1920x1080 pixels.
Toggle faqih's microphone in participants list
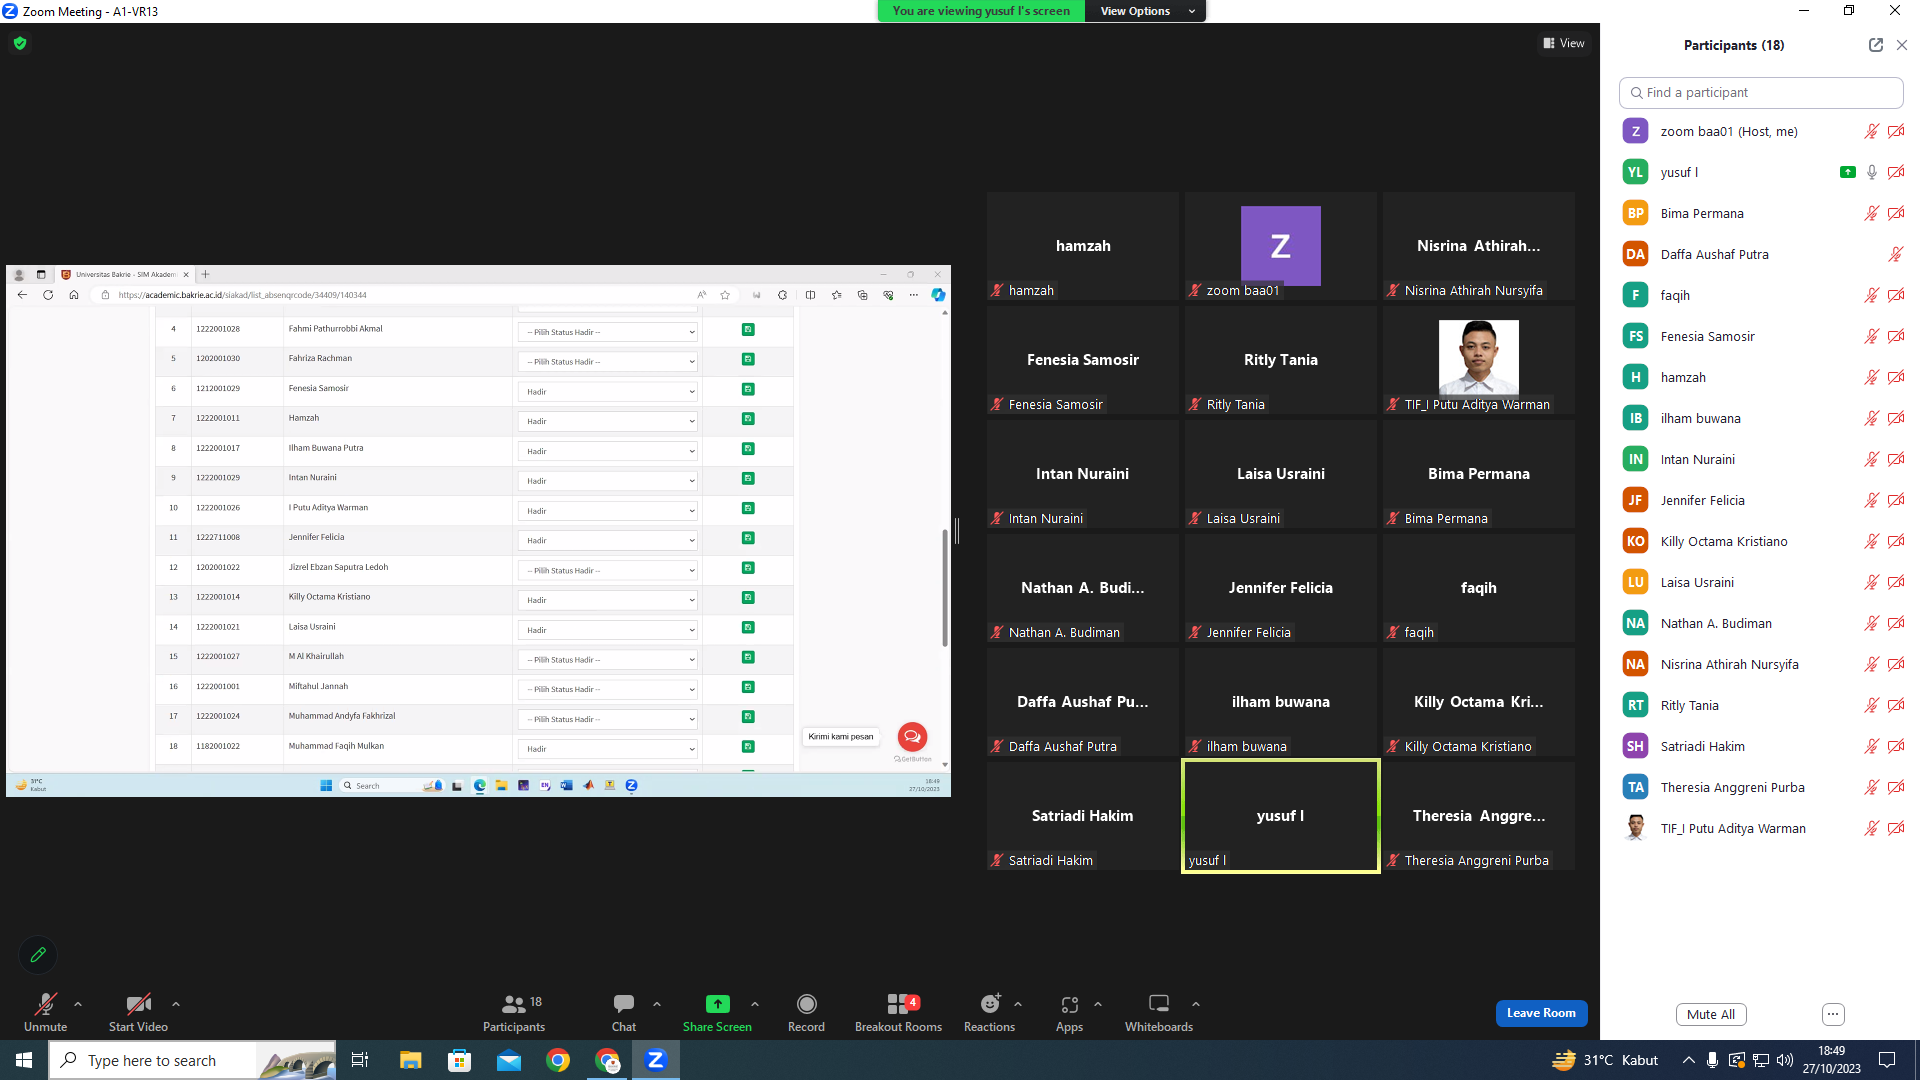(x=1871, y=295)
